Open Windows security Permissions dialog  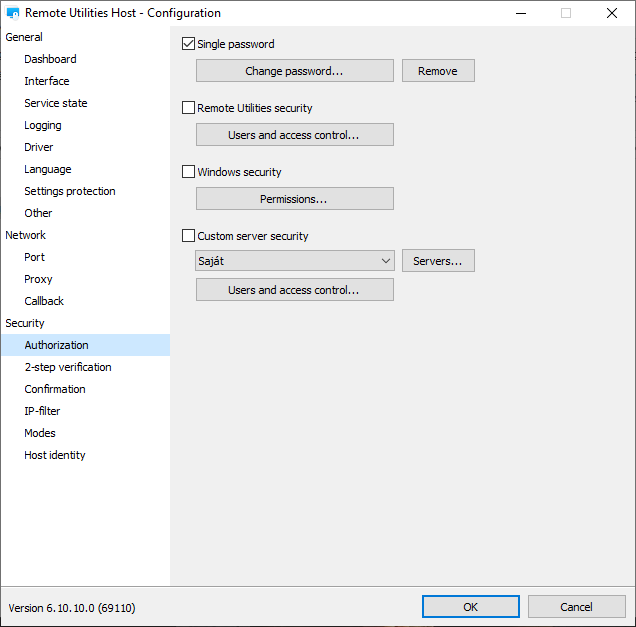click(294, 199)
